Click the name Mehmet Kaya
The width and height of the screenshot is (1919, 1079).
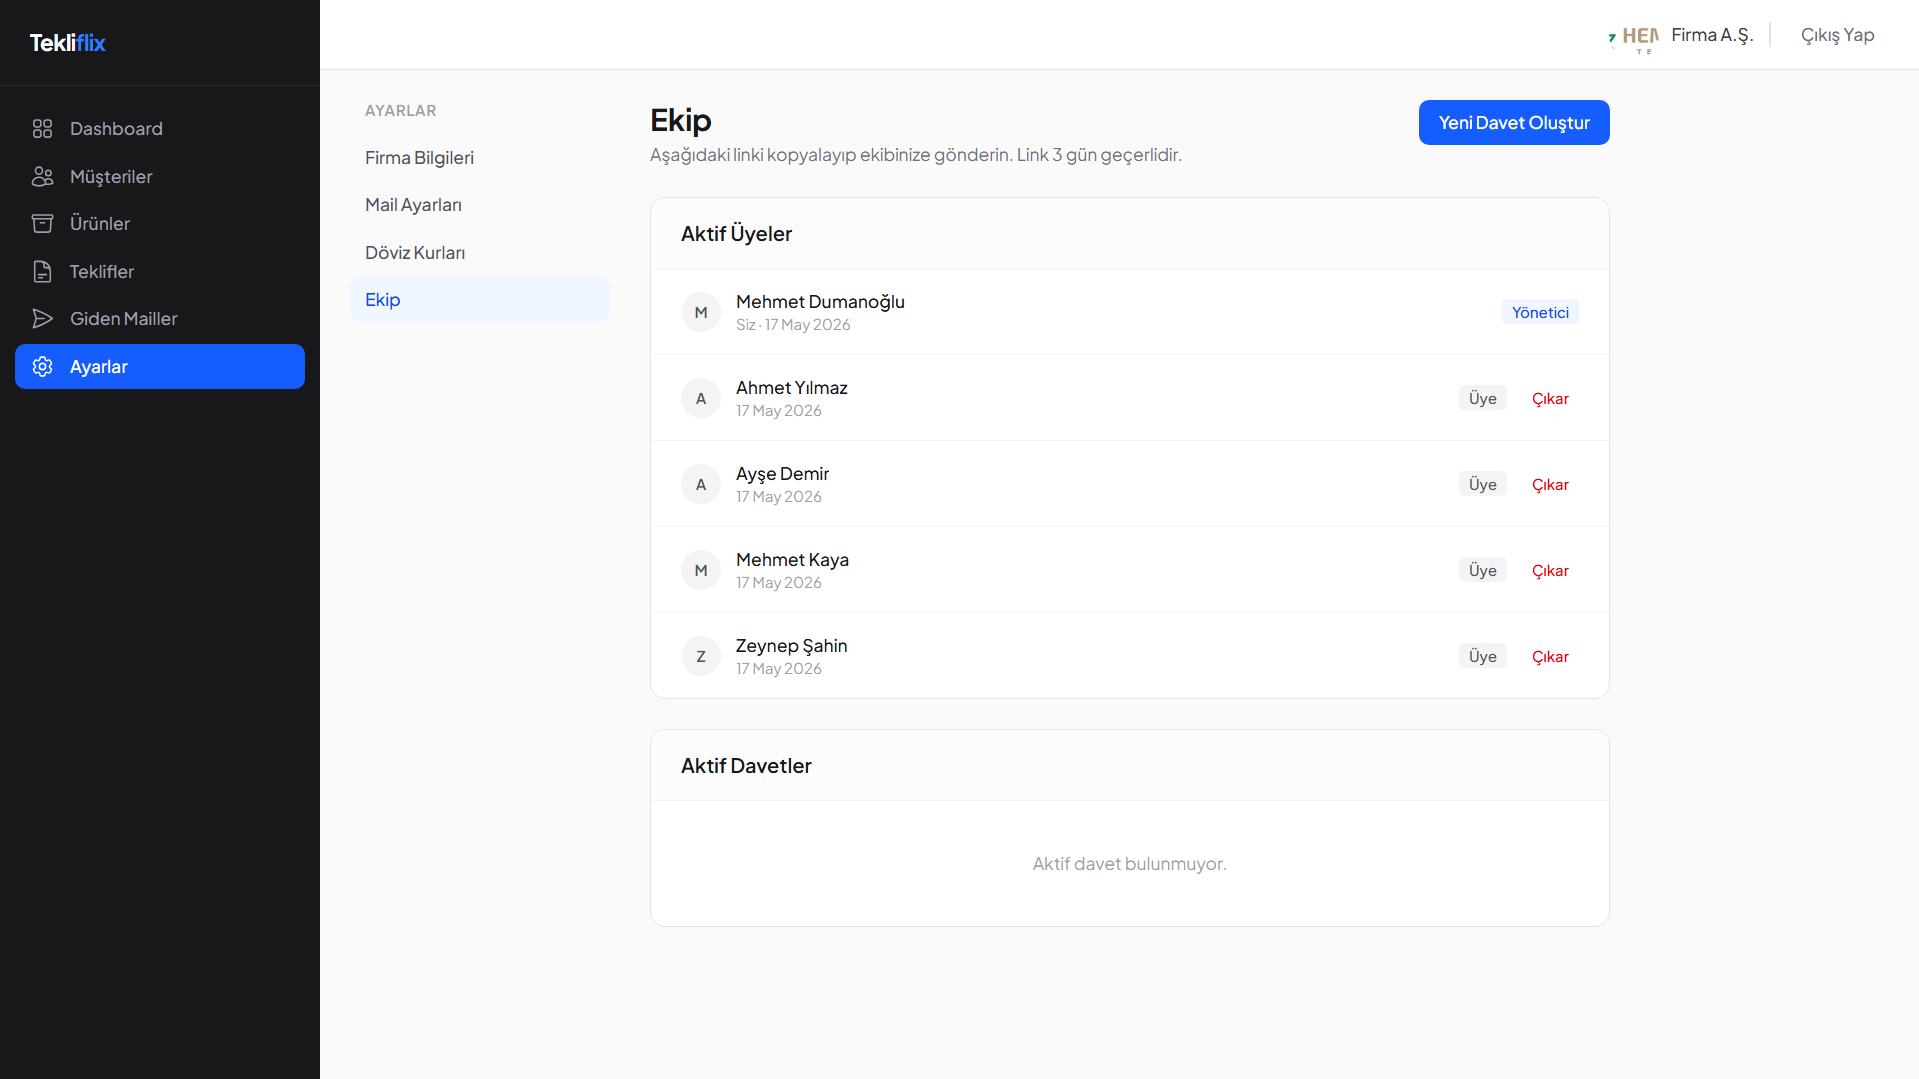[792, 560]
